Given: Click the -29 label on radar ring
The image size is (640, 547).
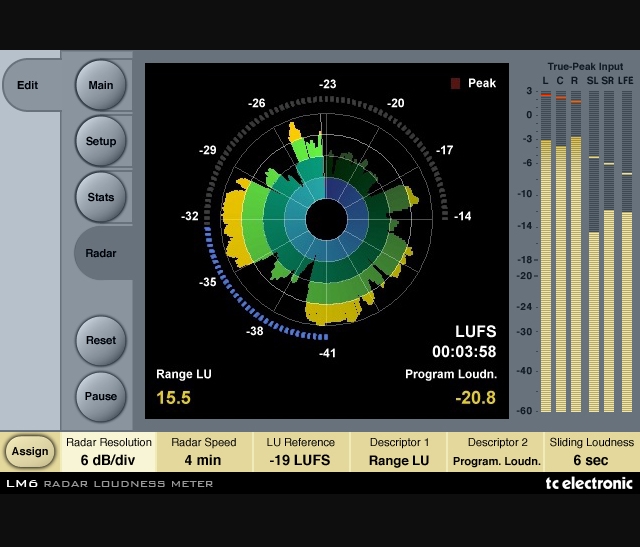Looking at the screenshot, I should (208, 150).
